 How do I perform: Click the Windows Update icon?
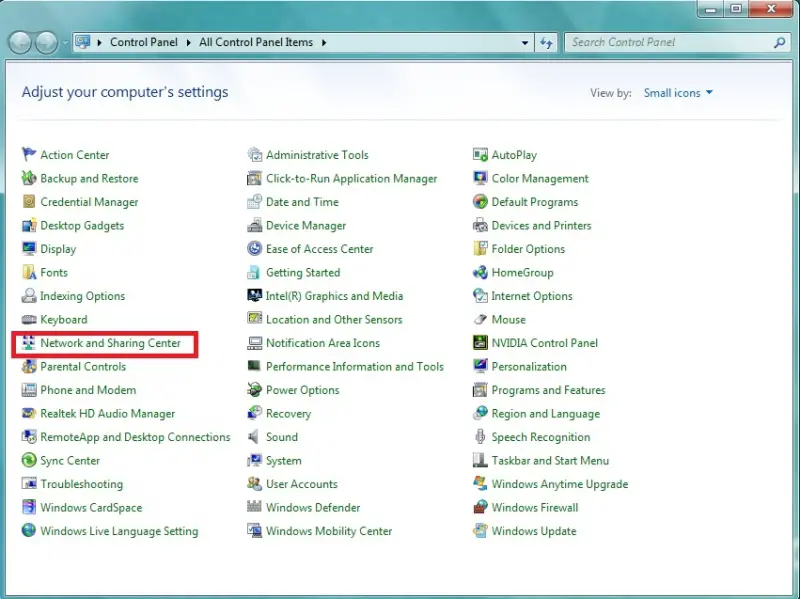[480, 530]
